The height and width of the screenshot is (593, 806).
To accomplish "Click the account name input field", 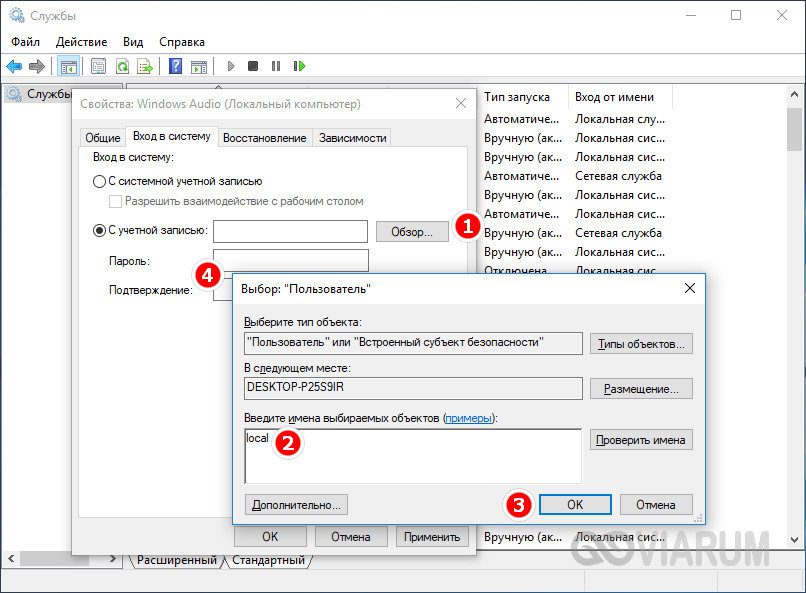I will (x=290, y=232).
